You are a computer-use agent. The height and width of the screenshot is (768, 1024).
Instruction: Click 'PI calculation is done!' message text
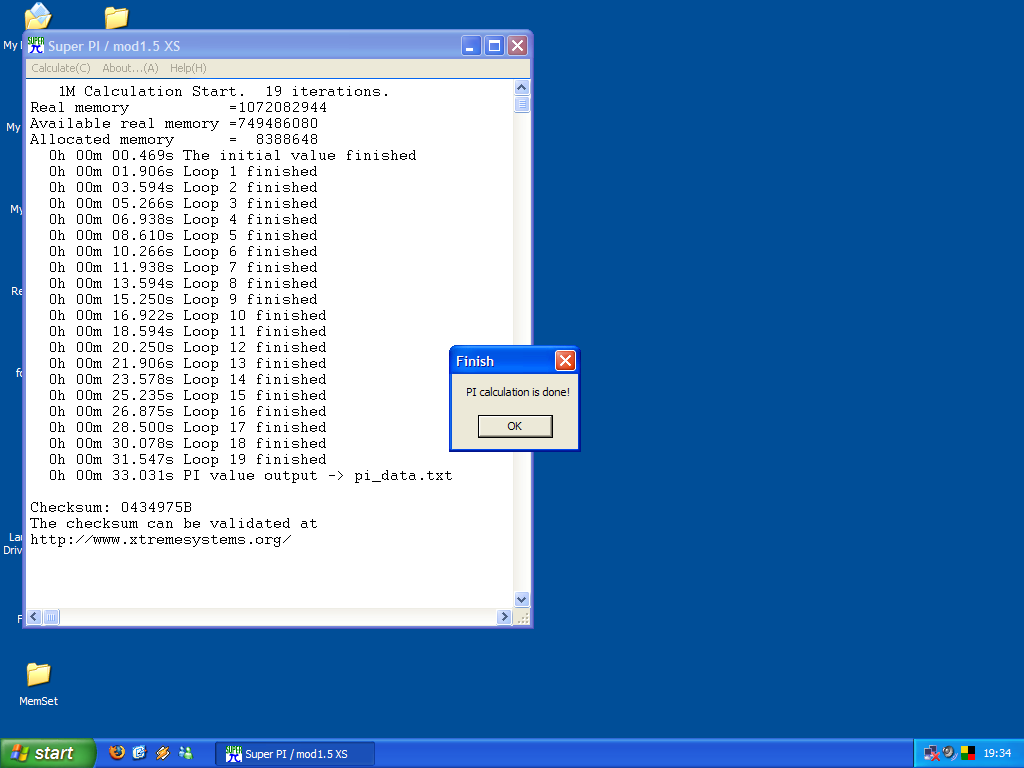517,392
